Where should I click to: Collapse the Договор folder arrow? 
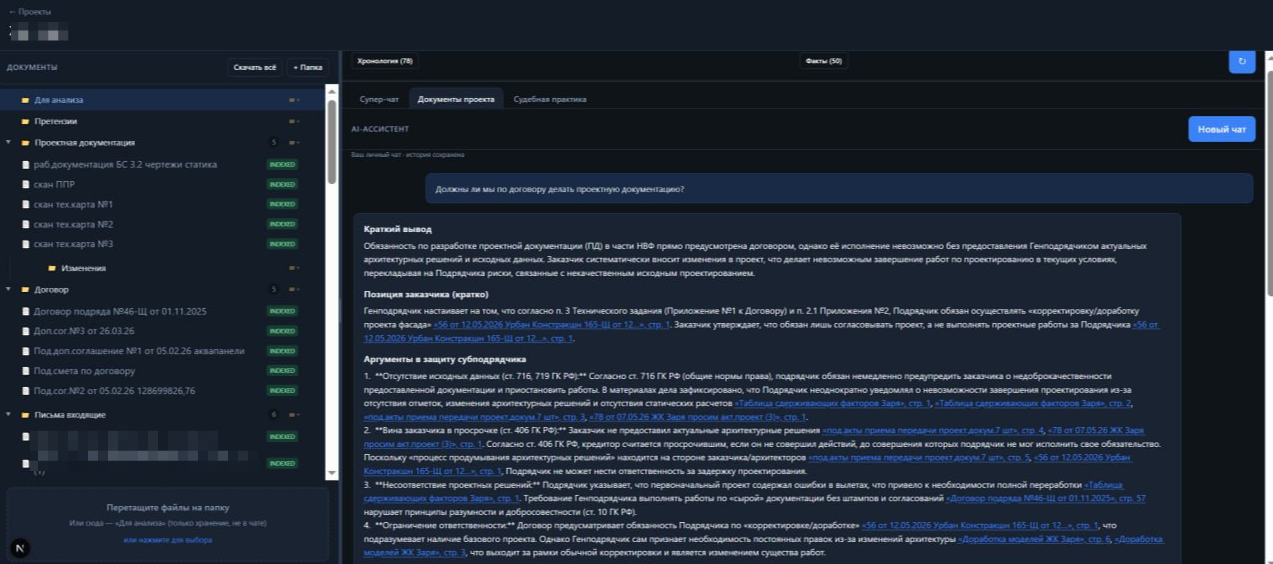pos(9,289)
